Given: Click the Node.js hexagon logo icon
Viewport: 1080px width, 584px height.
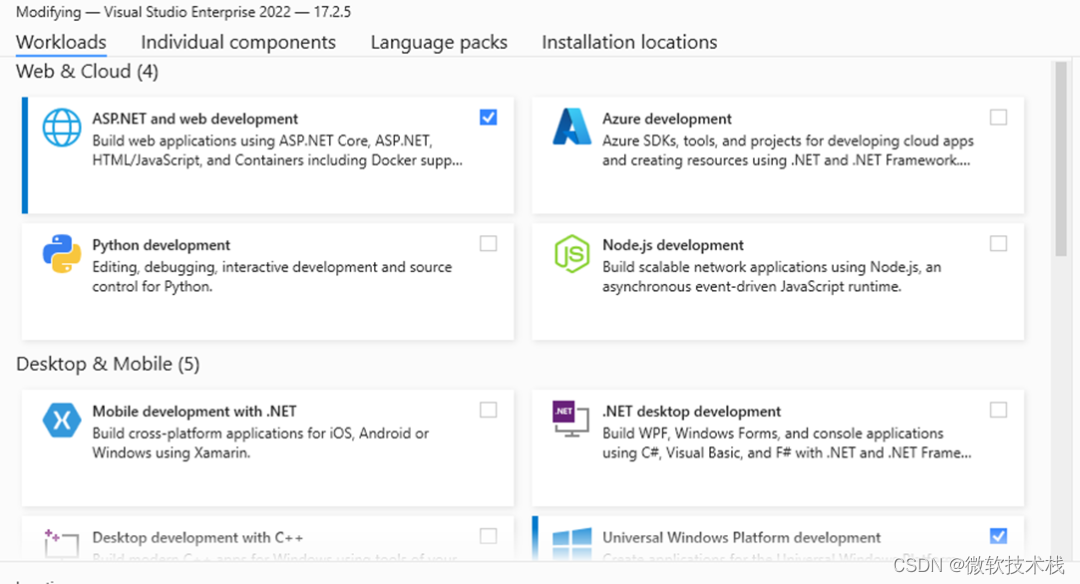Looking at the screenshot, I should click(572, 253).
